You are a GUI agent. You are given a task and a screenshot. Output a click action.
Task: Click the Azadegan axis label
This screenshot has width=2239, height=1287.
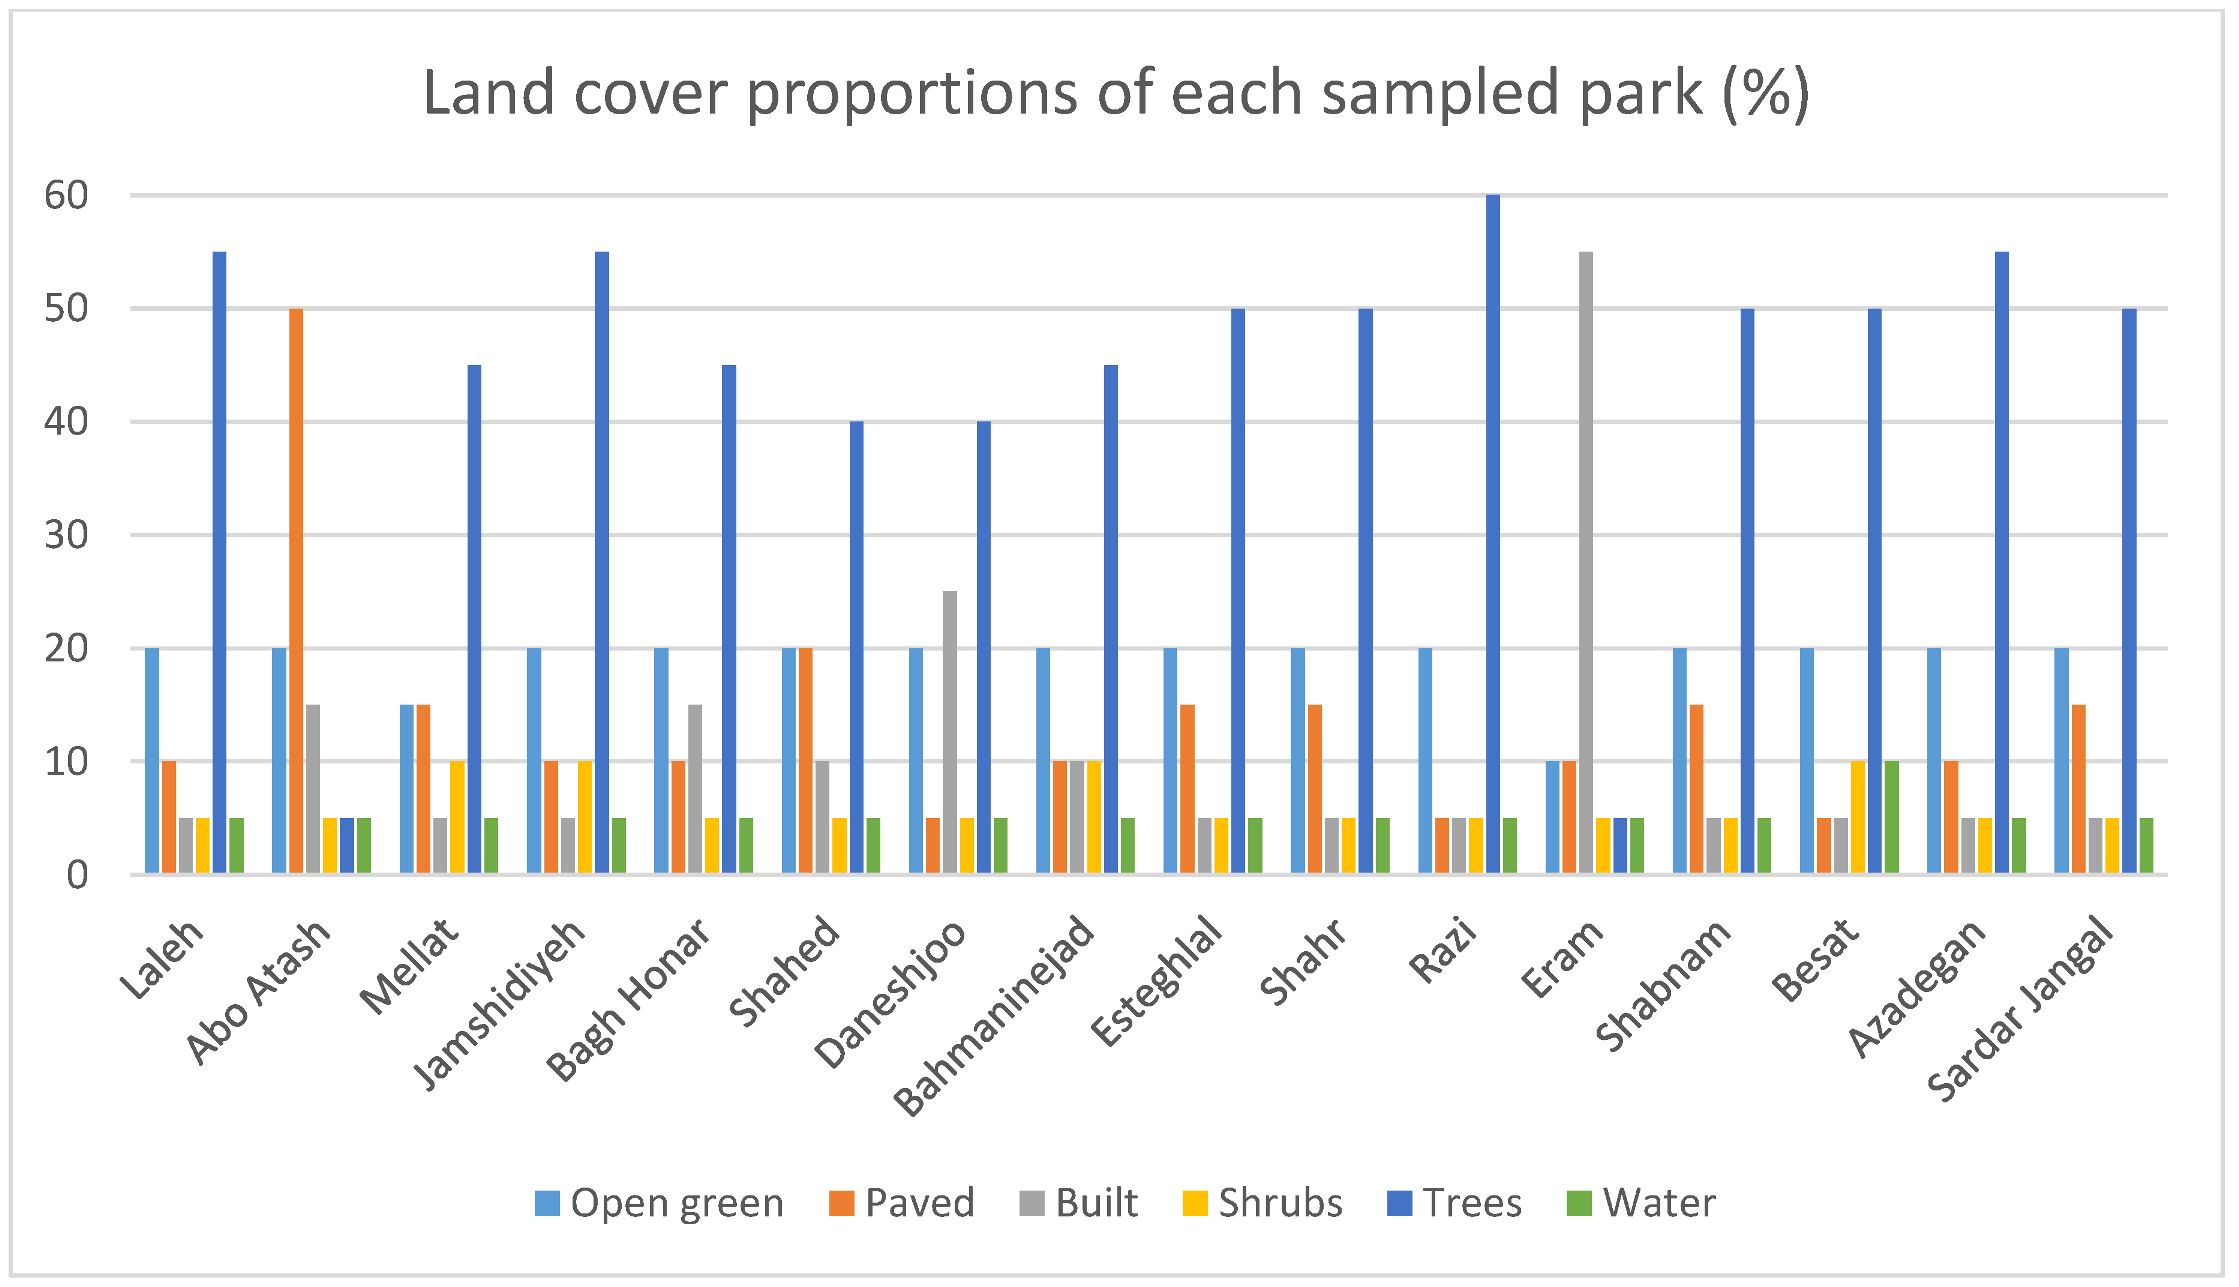point(1918,987)
